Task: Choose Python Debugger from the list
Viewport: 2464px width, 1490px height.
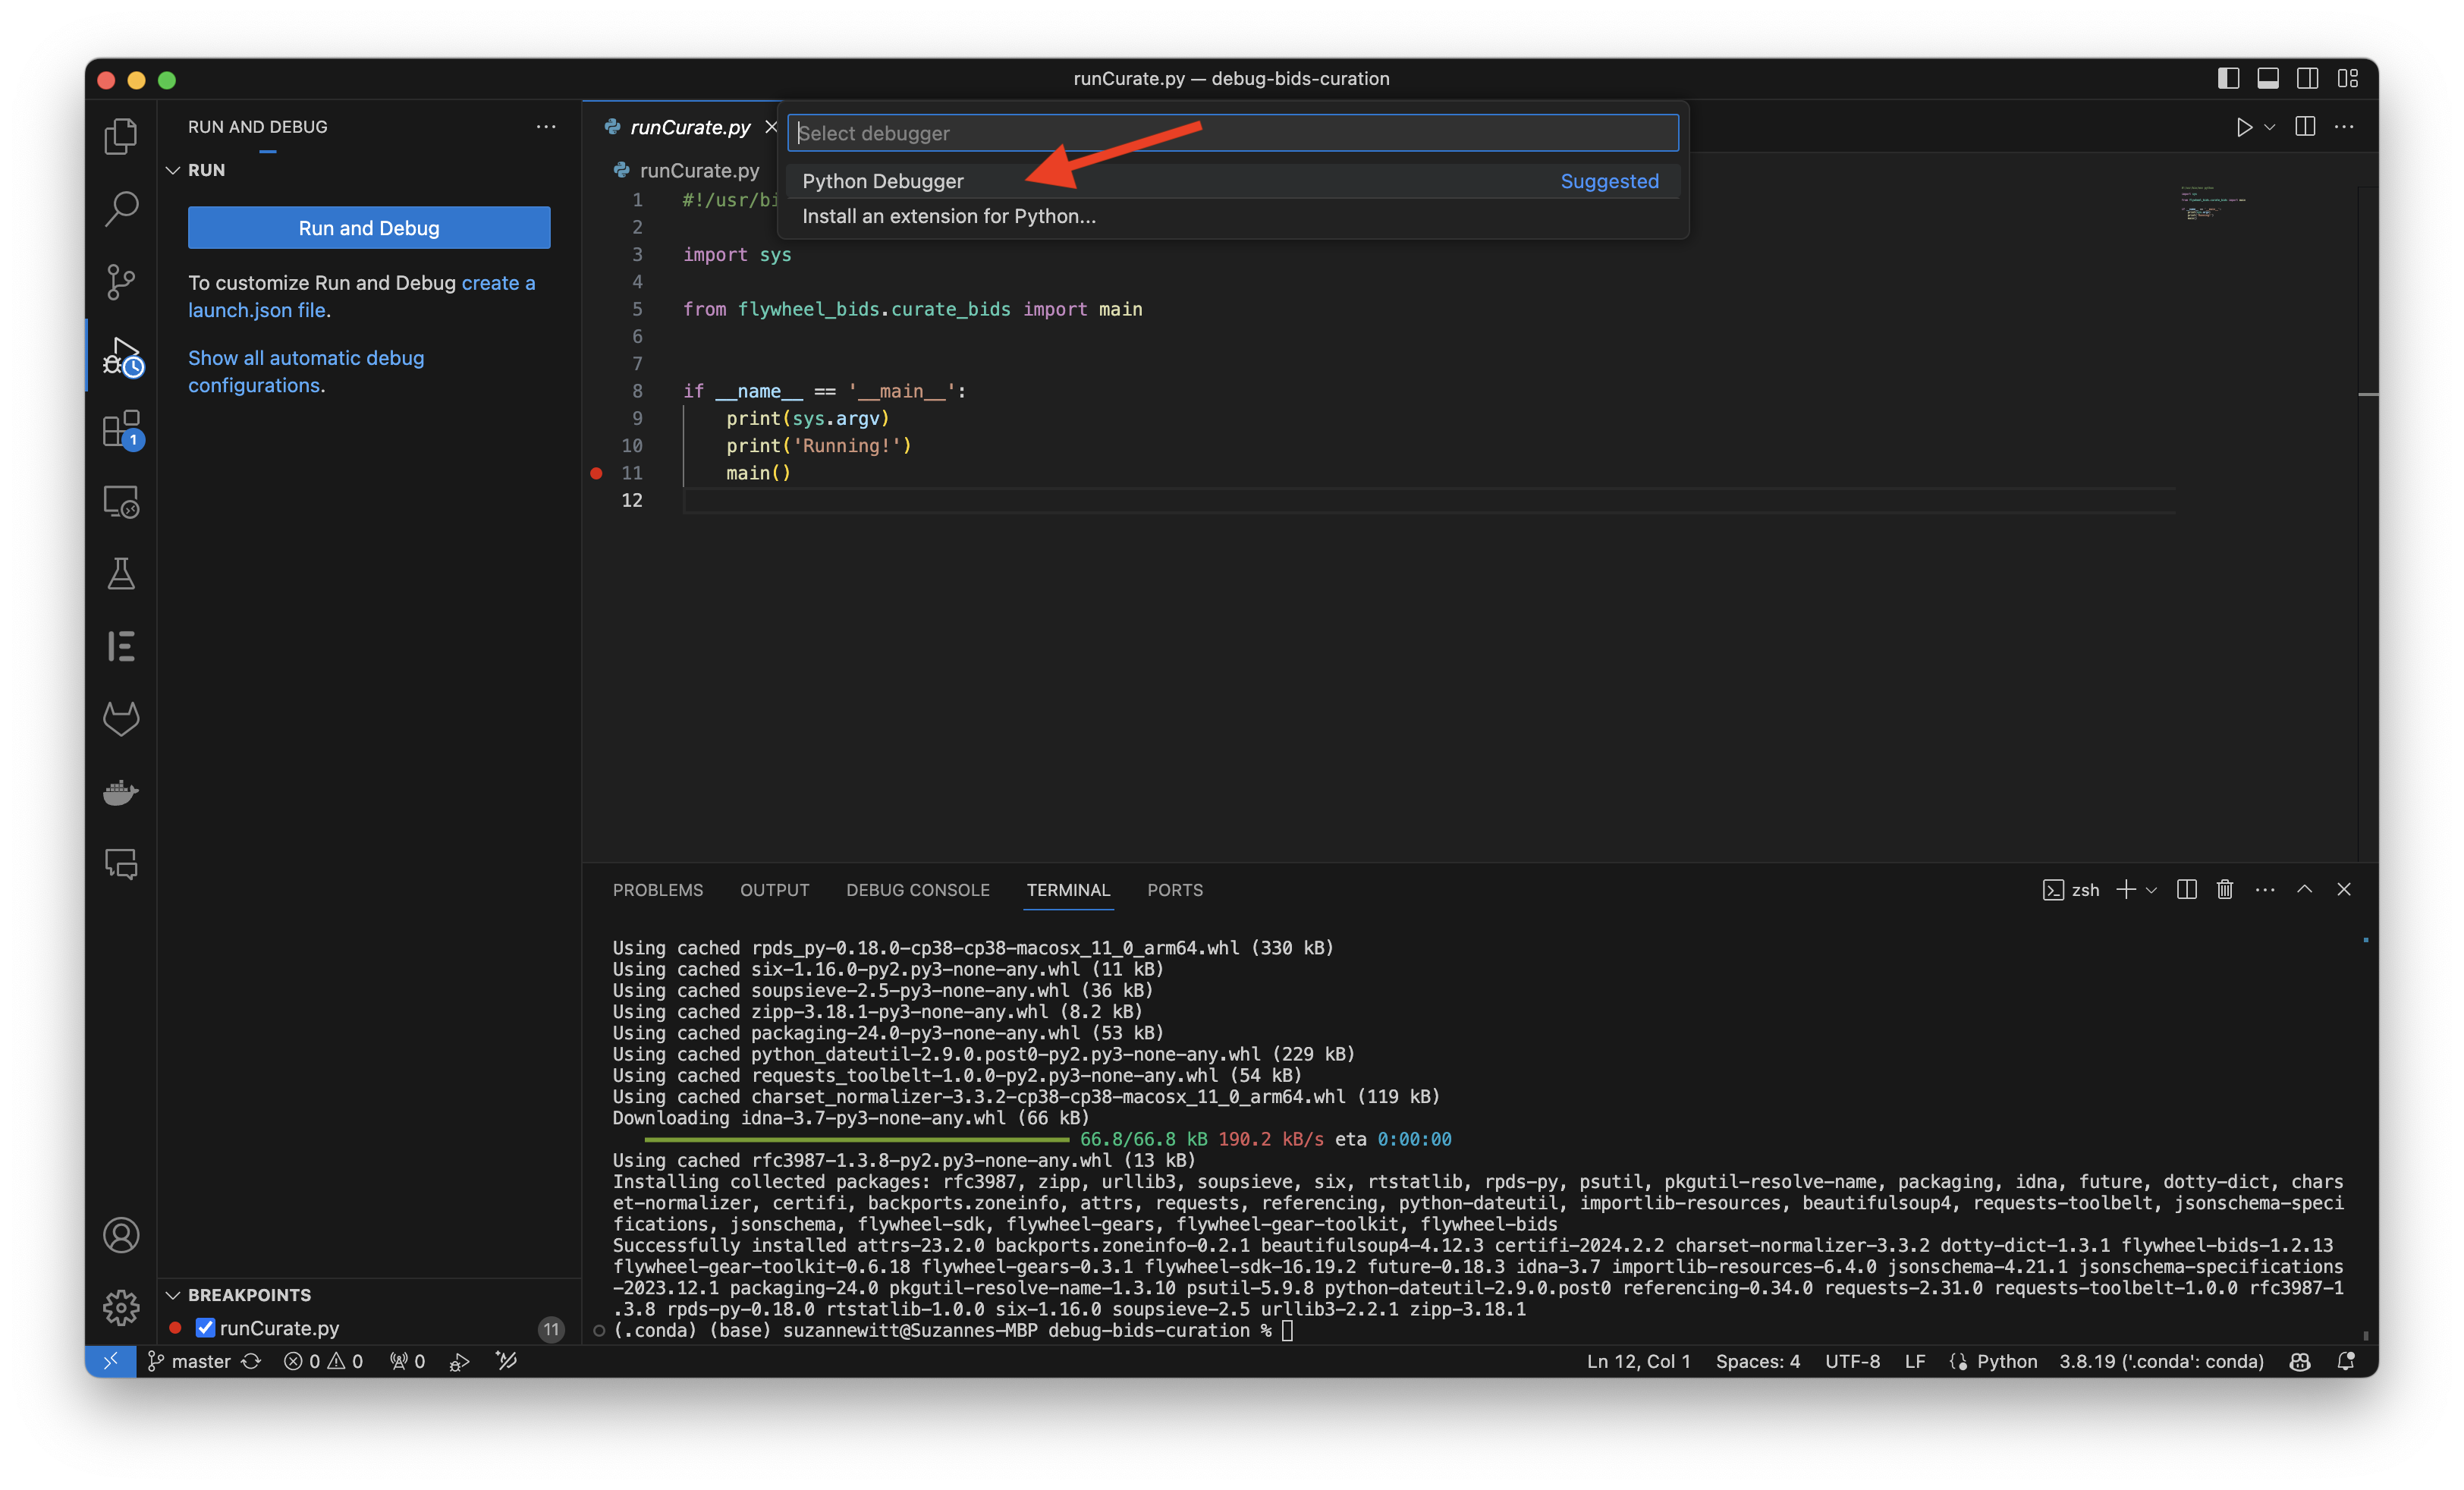Action: (1233, 181)
